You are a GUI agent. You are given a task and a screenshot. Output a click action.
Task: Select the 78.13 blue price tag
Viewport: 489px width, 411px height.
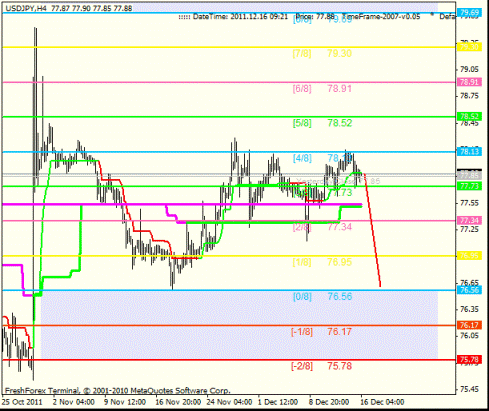click(469, 152)
